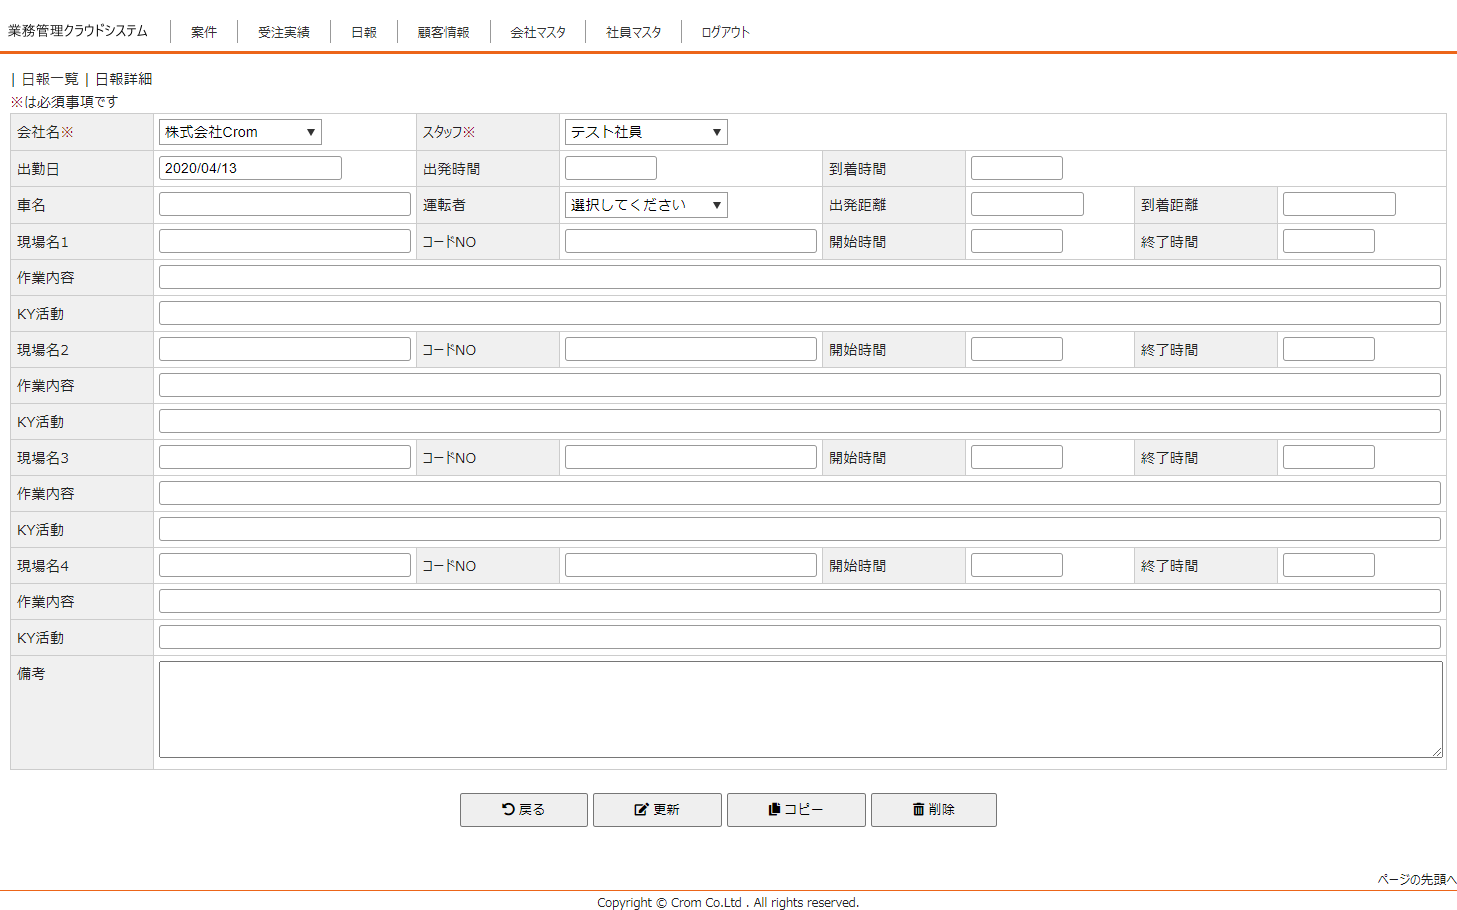Open the スタッフ dropdown showing テスト社員
Viewport: 1457px width, 910px height.
646,132
